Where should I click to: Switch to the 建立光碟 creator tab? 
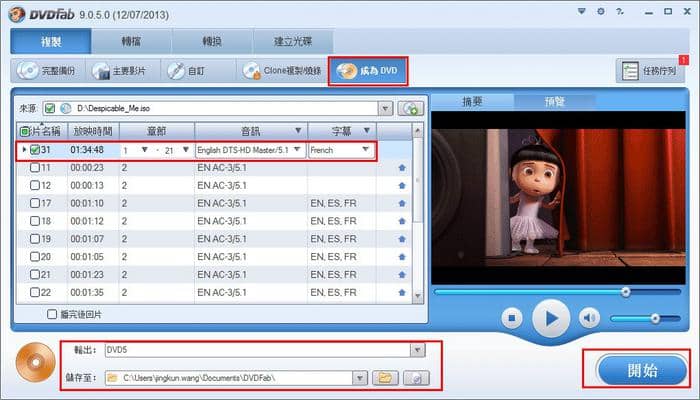pos(293,42)
